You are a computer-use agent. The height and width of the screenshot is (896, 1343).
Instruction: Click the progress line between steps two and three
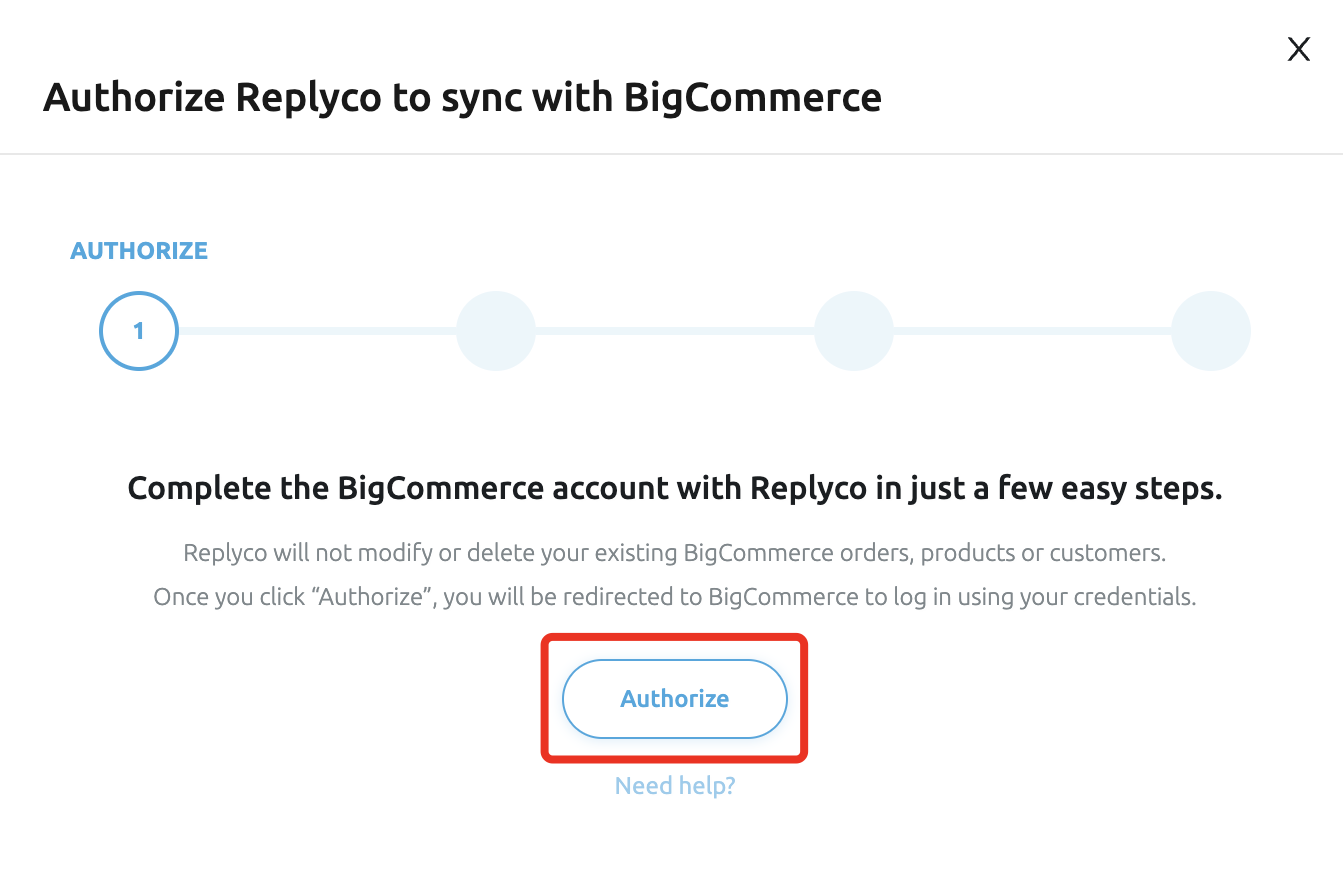(675, 331)
